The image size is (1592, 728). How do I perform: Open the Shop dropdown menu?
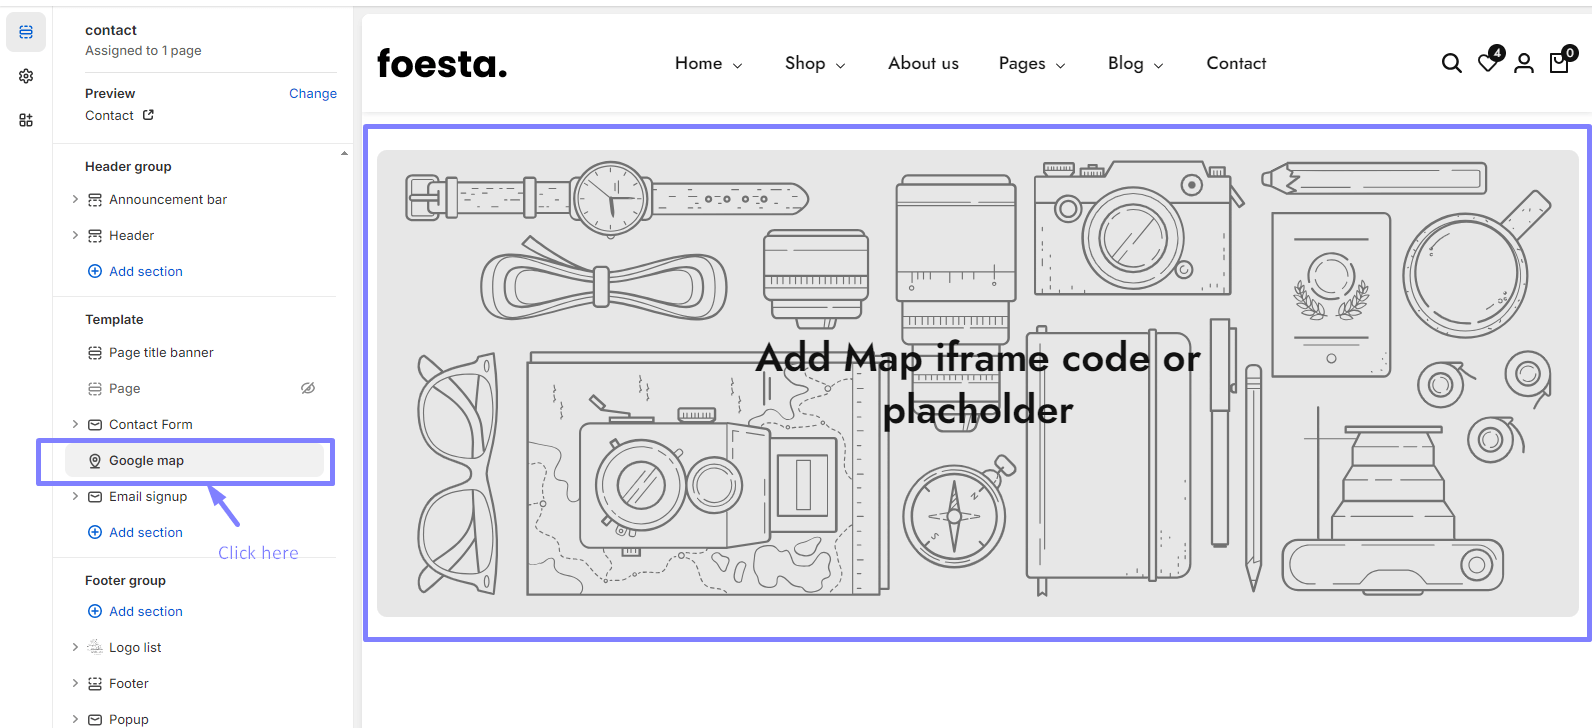coord(814,64)
